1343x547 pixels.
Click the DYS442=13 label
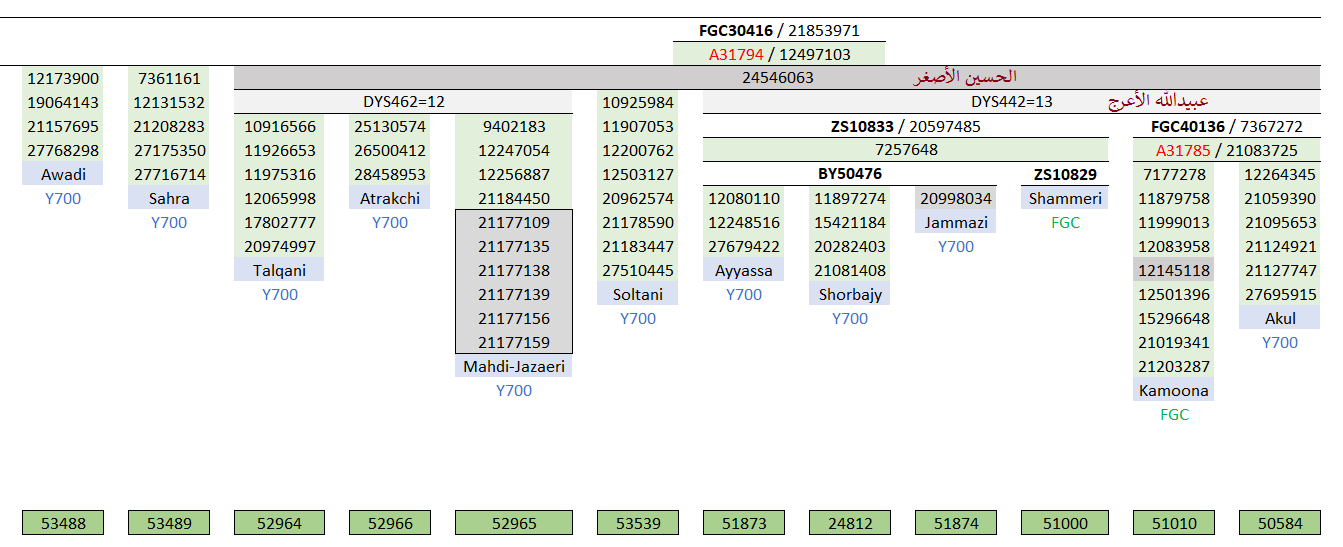1012,102
